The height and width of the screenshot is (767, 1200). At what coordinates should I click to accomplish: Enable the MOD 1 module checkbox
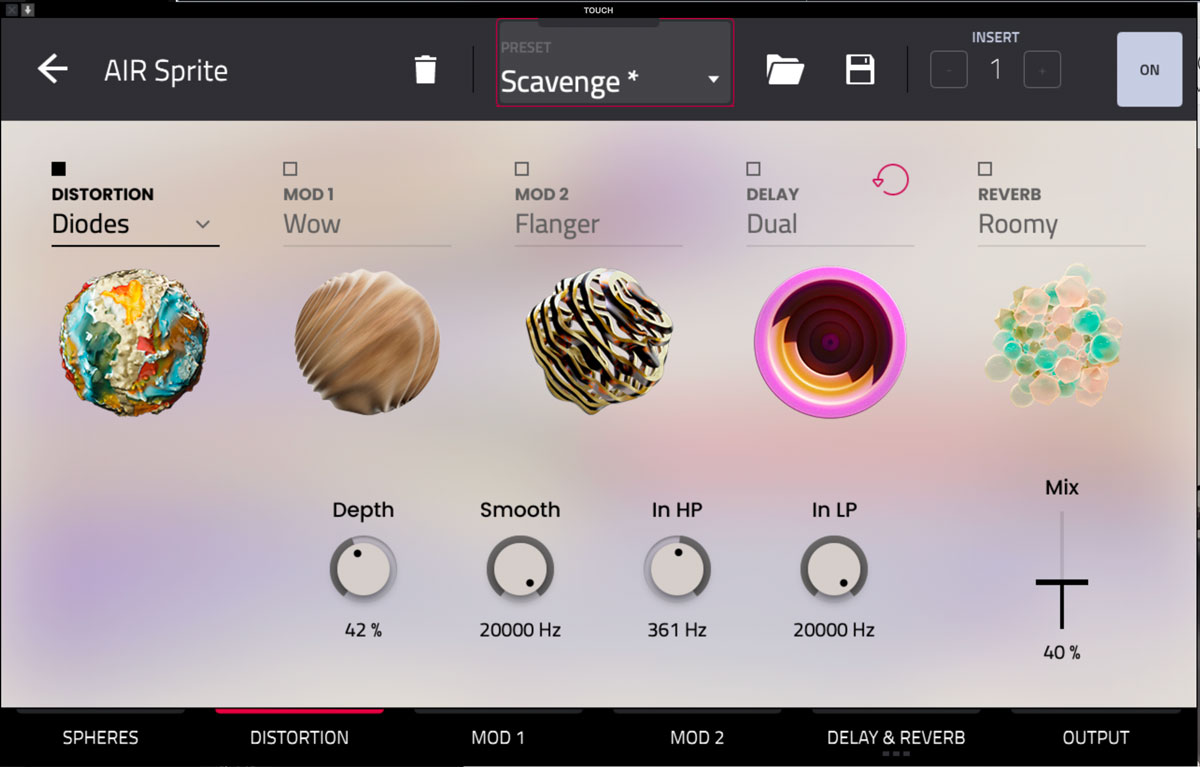(290, 169)
